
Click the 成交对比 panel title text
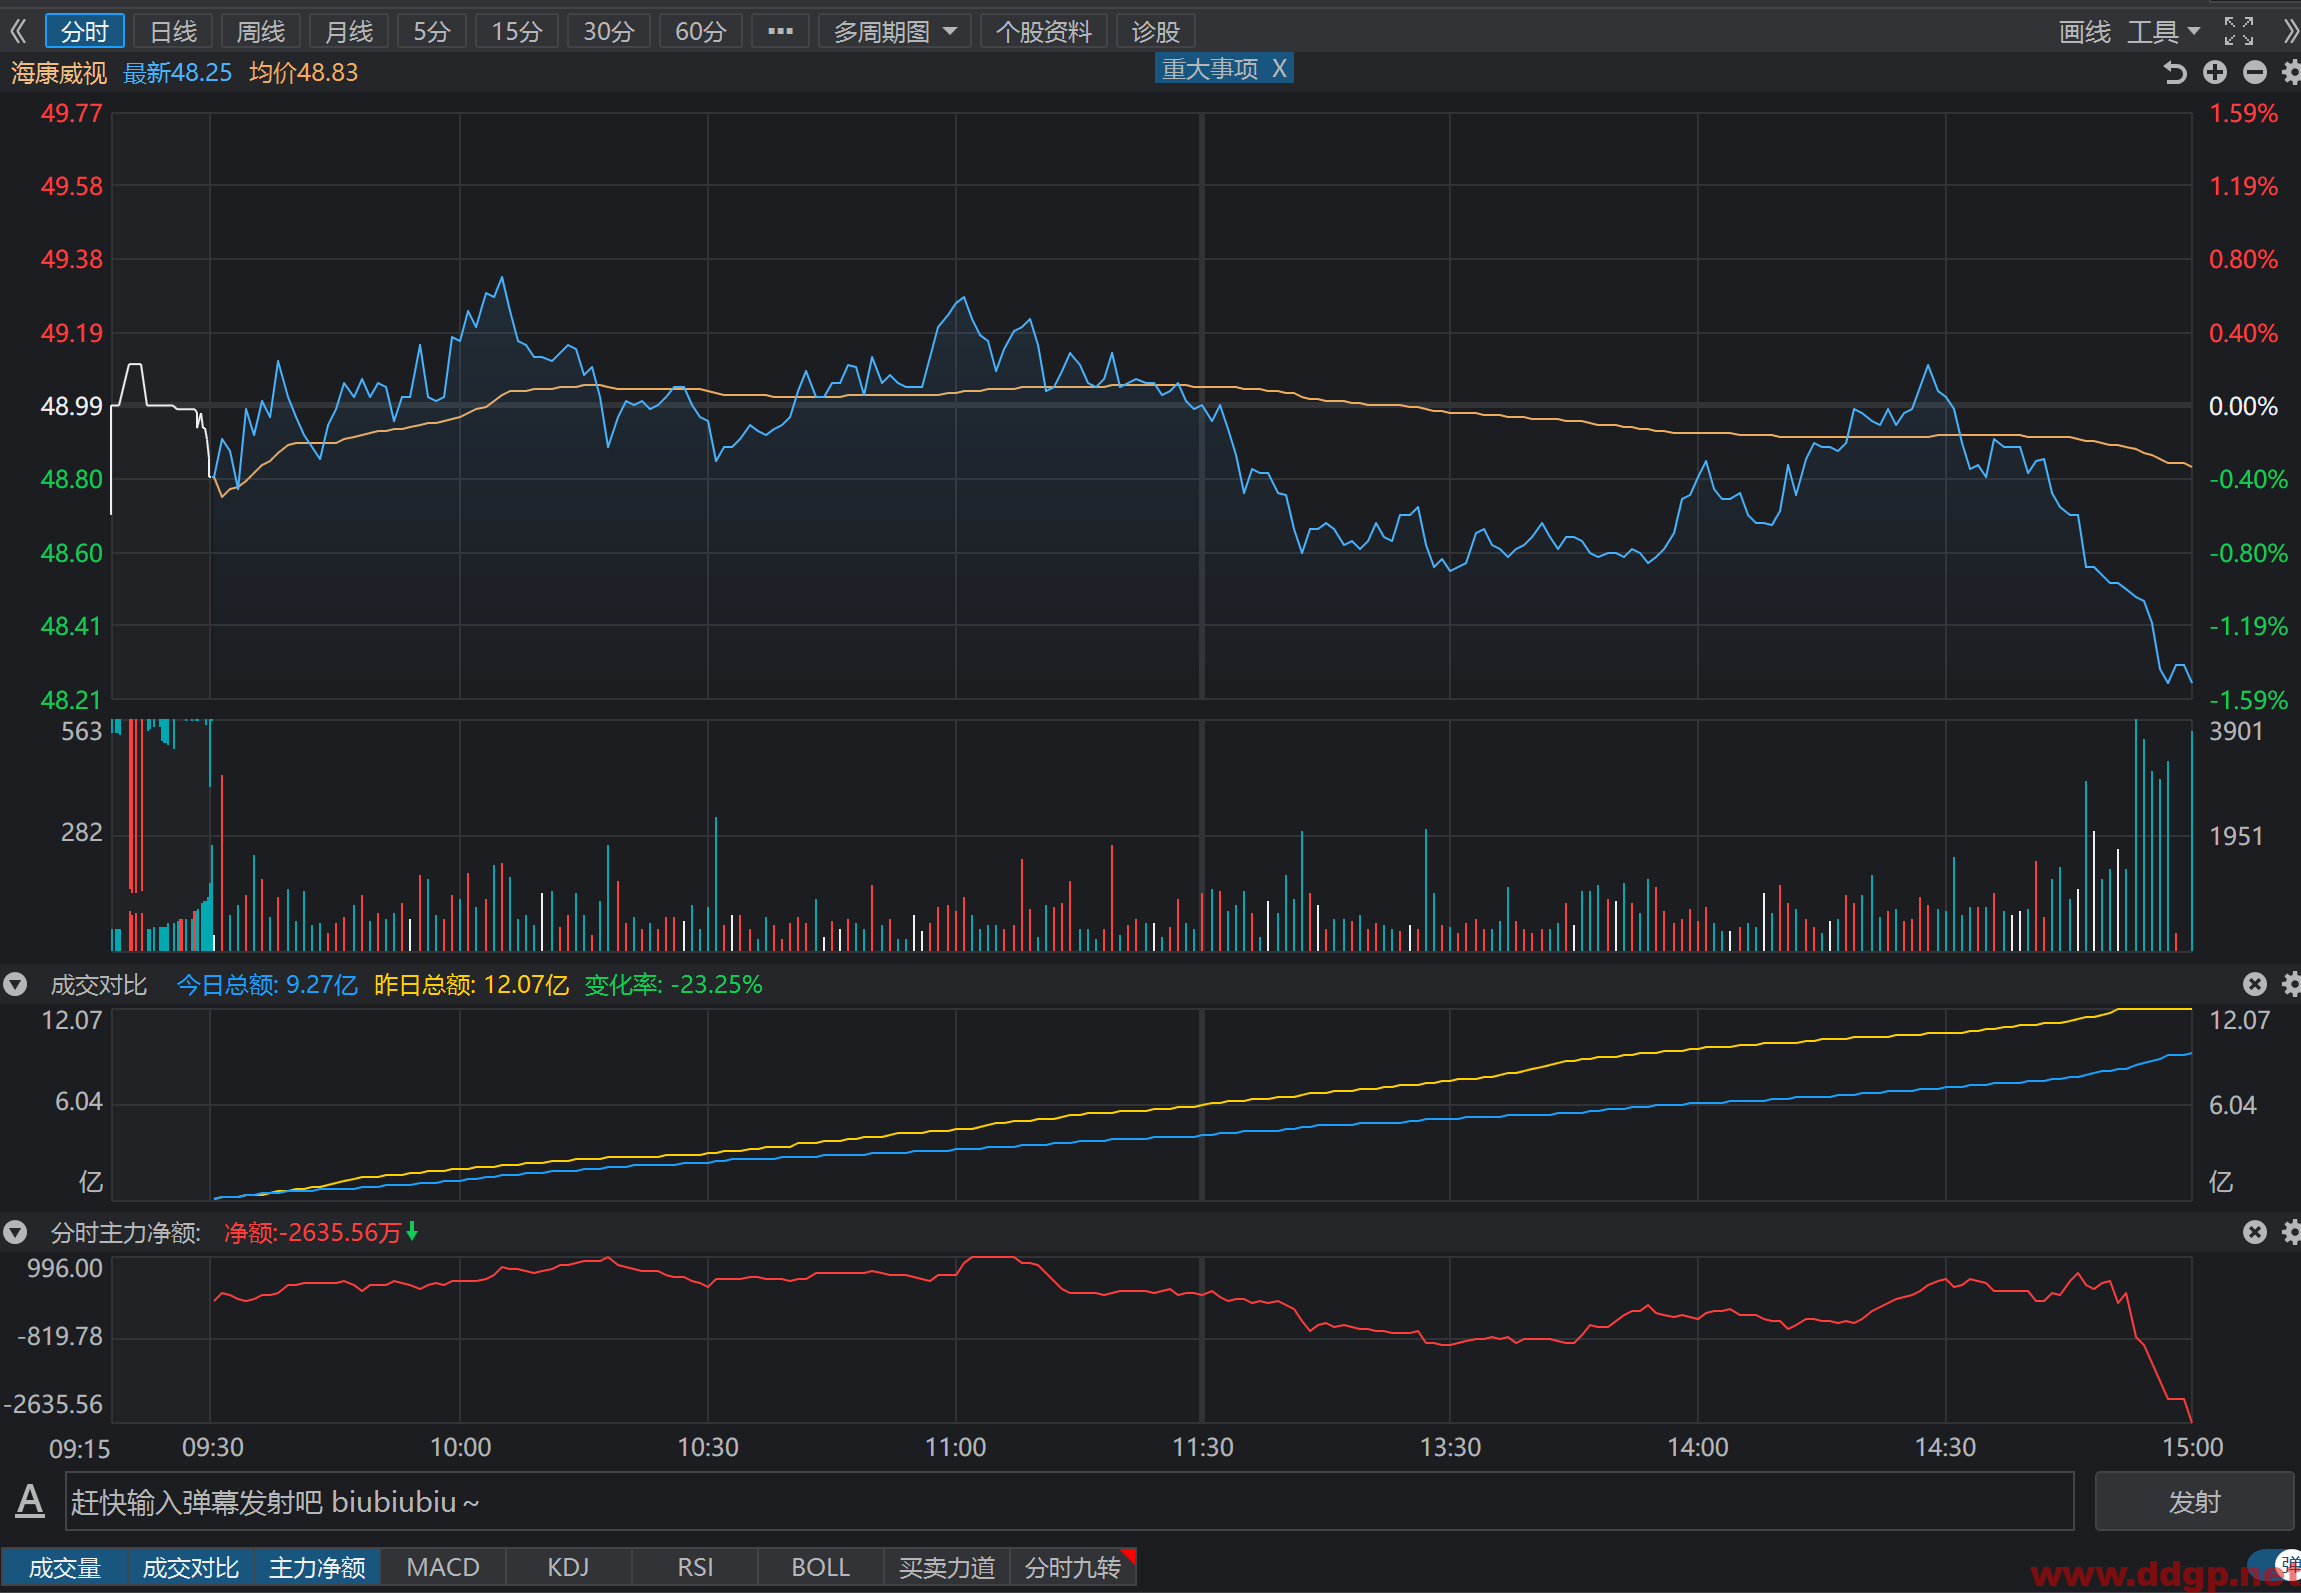[x=98, y=985]
